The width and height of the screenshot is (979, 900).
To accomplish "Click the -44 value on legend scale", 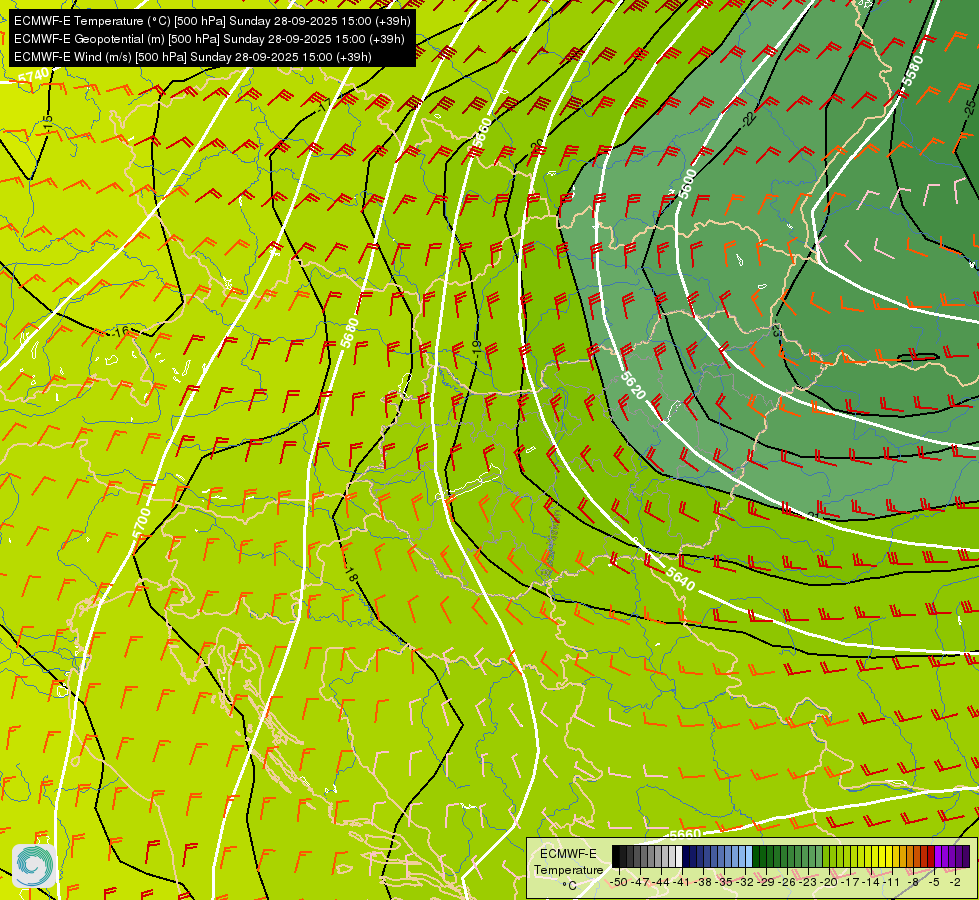I will pyautogui.click(x=661, y=882).
